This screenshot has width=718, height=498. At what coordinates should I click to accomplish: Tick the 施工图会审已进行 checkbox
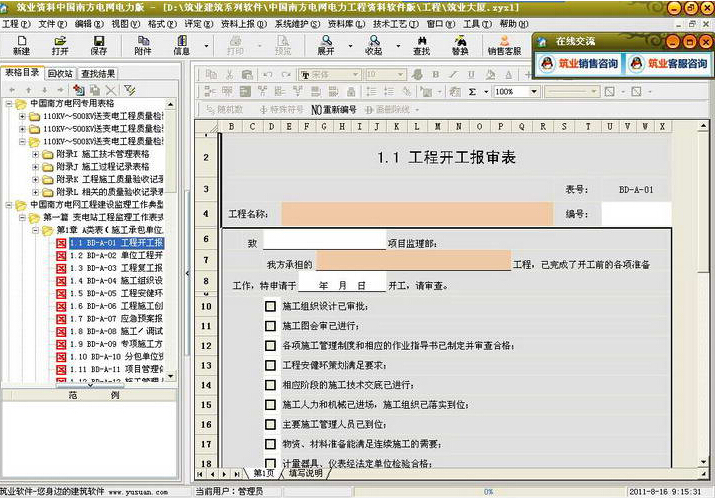(x=270, y=326)
